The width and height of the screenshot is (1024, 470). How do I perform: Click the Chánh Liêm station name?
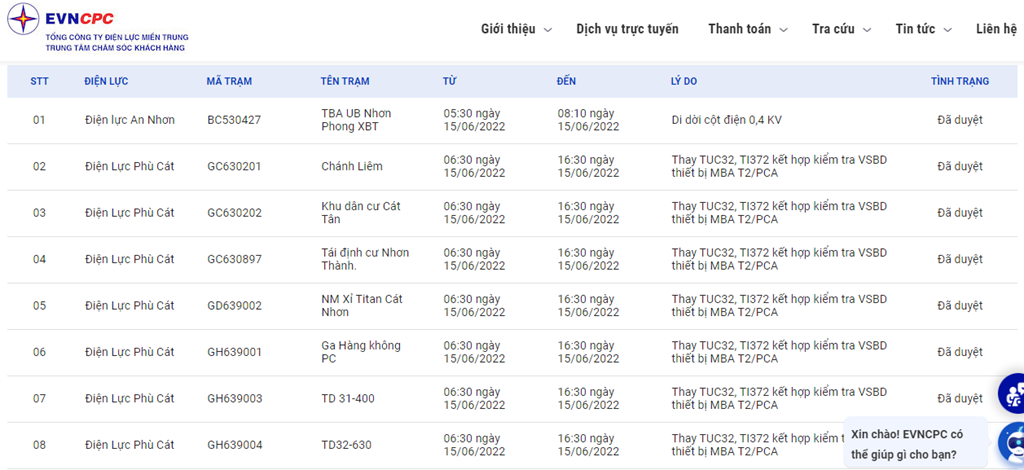pos(351,166)
